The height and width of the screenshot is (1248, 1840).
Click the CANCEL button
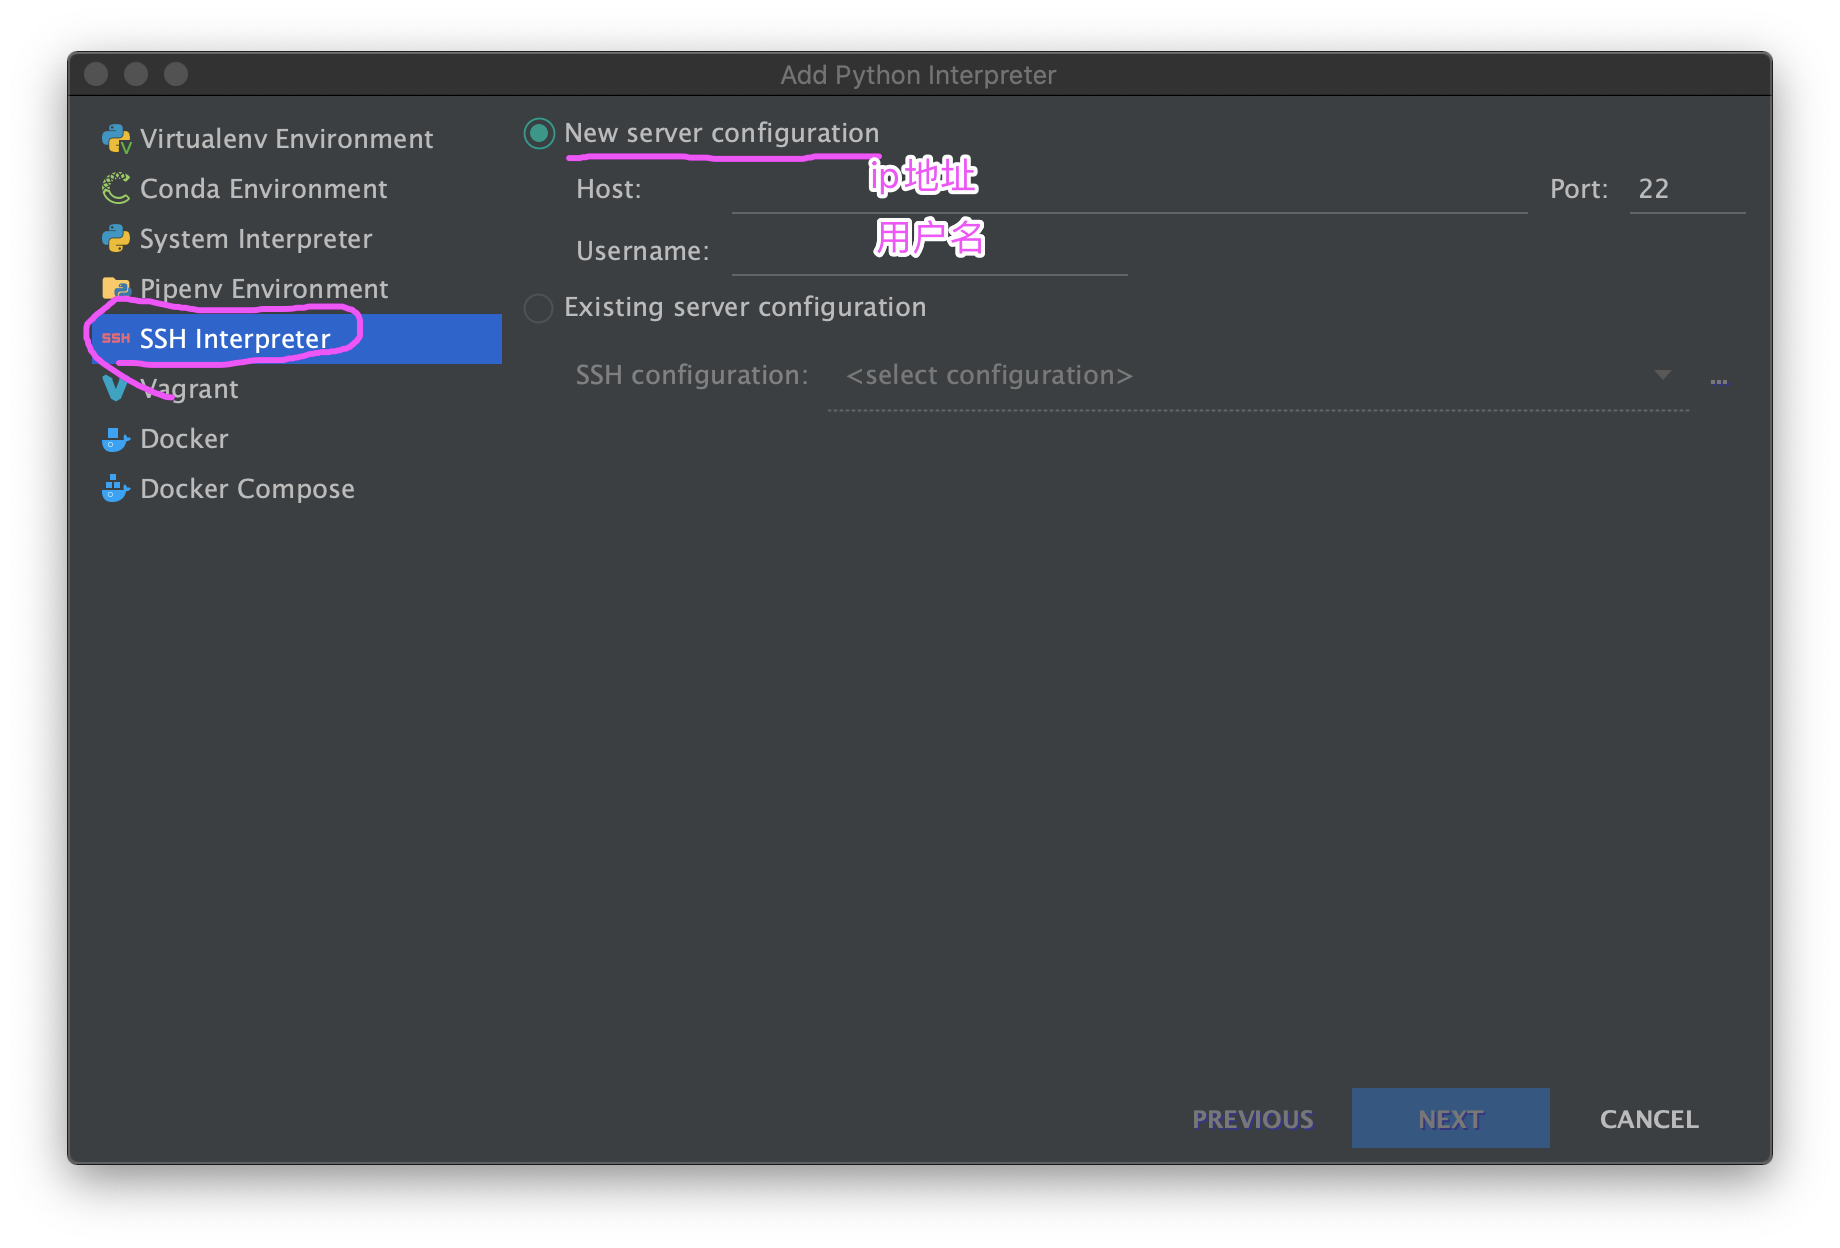[1649, 1119]
